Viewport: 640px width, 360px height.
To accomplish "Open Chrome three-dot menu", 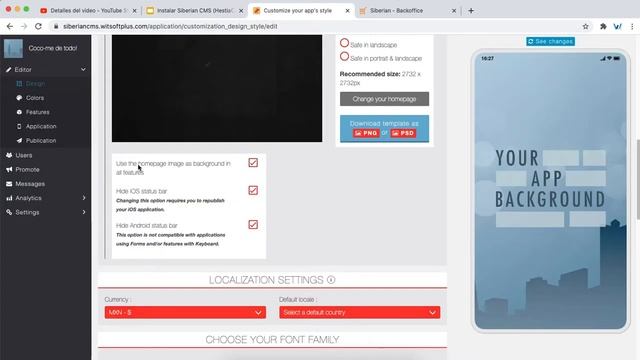I will pos(632,27).
